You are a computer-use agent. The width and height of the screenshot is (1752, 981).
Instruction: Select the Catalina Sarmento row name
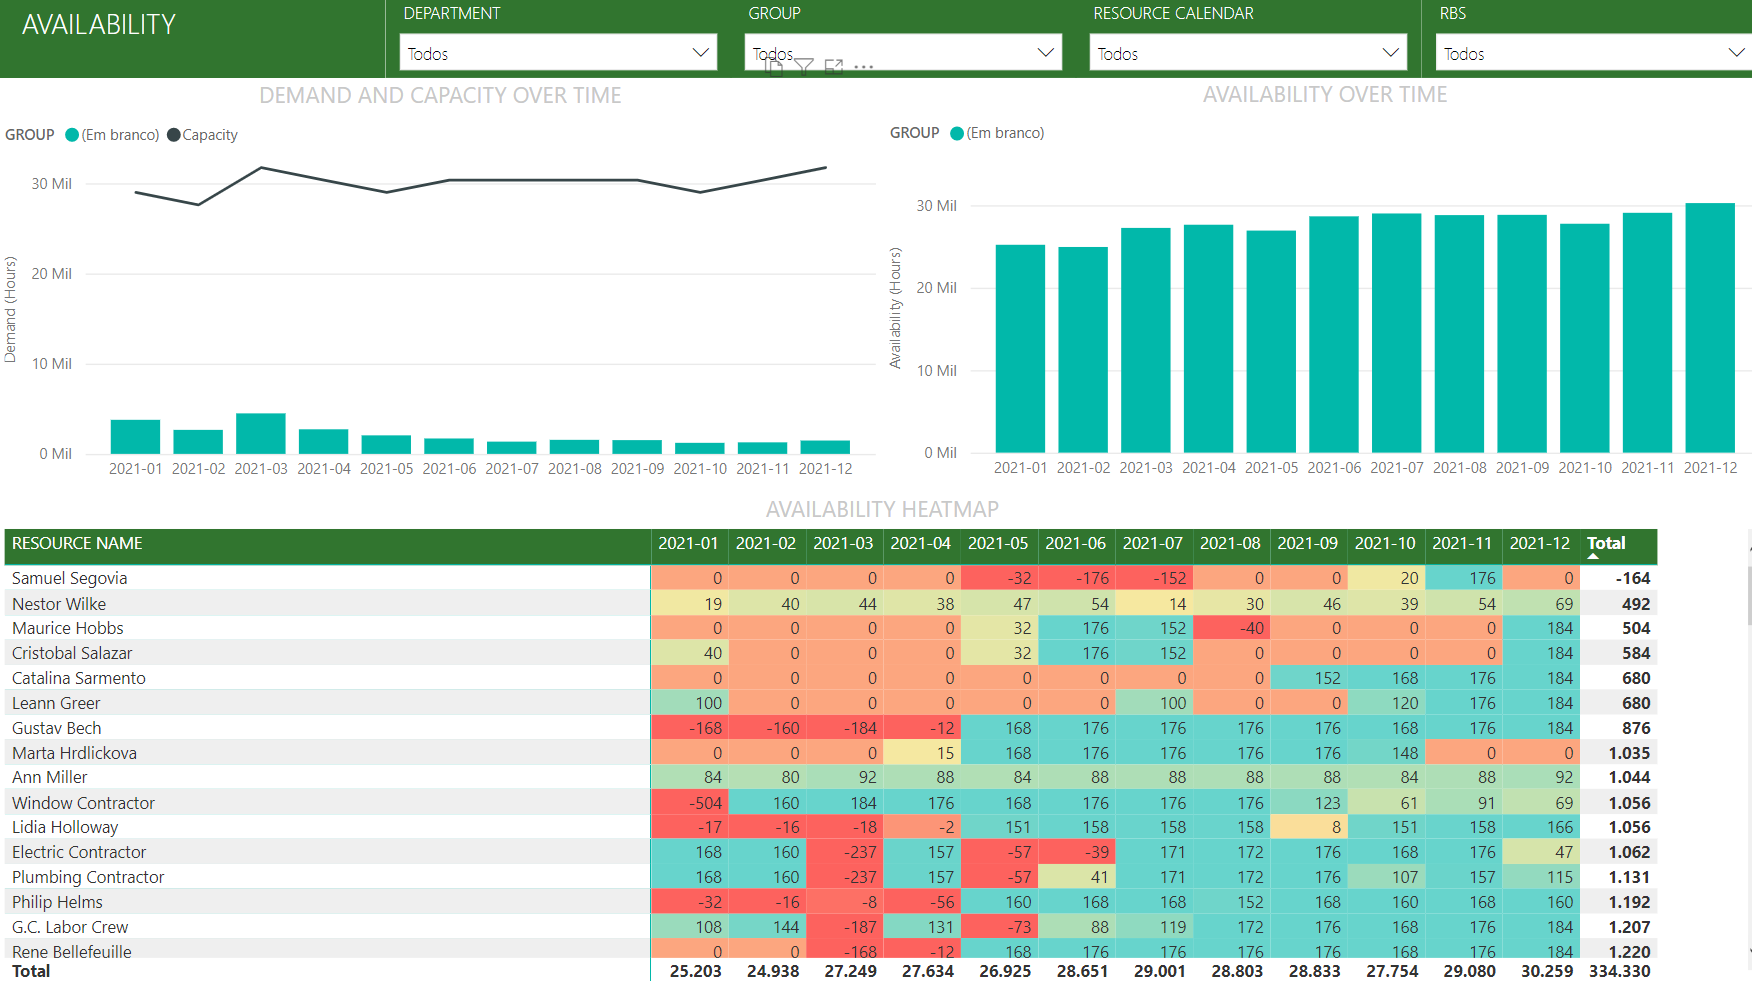(x=79, y=678)
